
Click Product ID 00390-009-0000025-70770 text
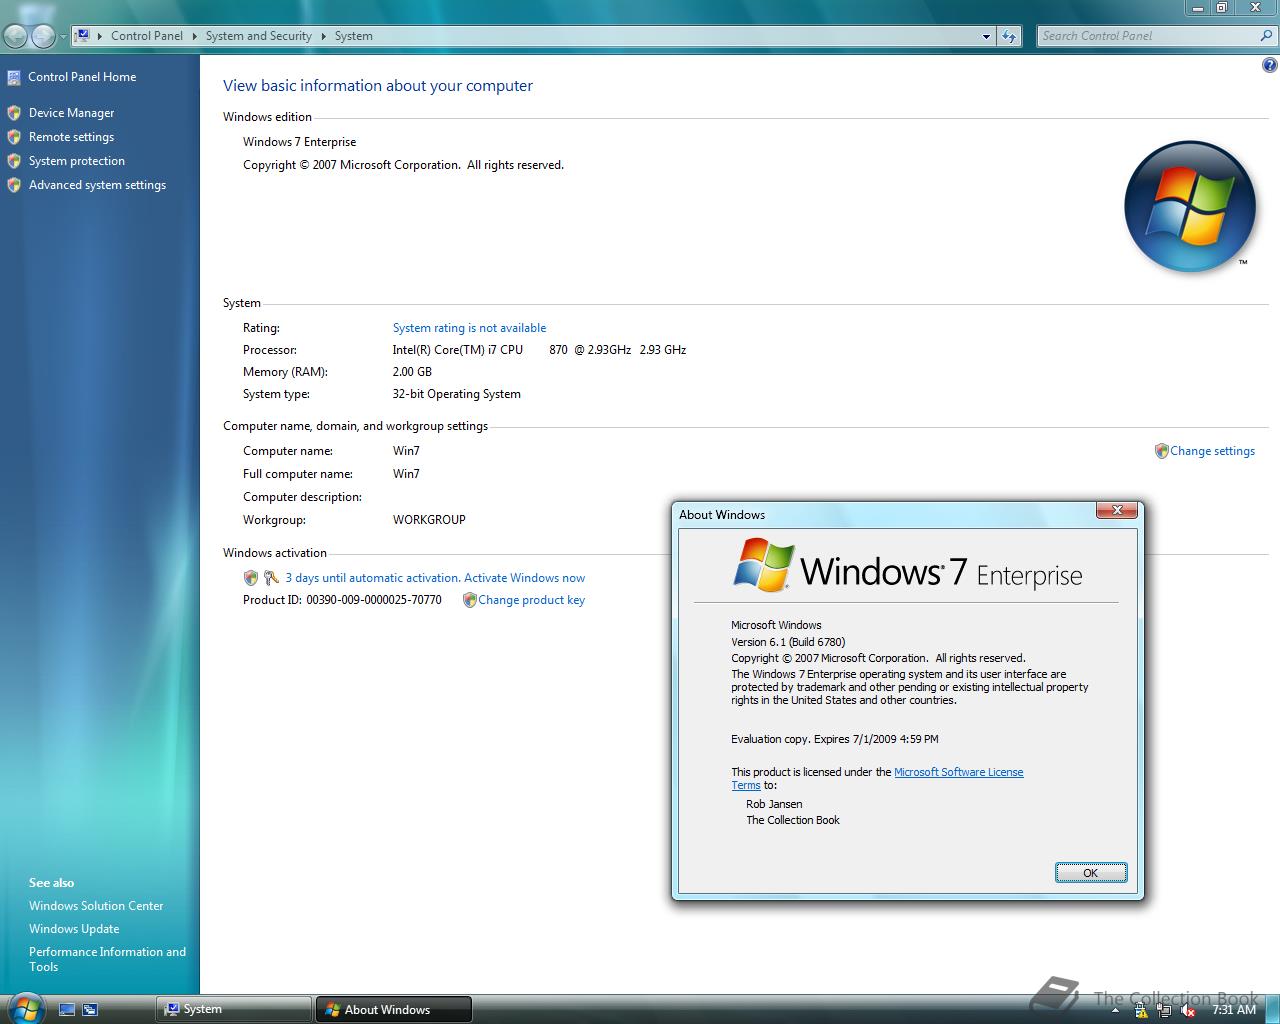[x=342, y=600]
